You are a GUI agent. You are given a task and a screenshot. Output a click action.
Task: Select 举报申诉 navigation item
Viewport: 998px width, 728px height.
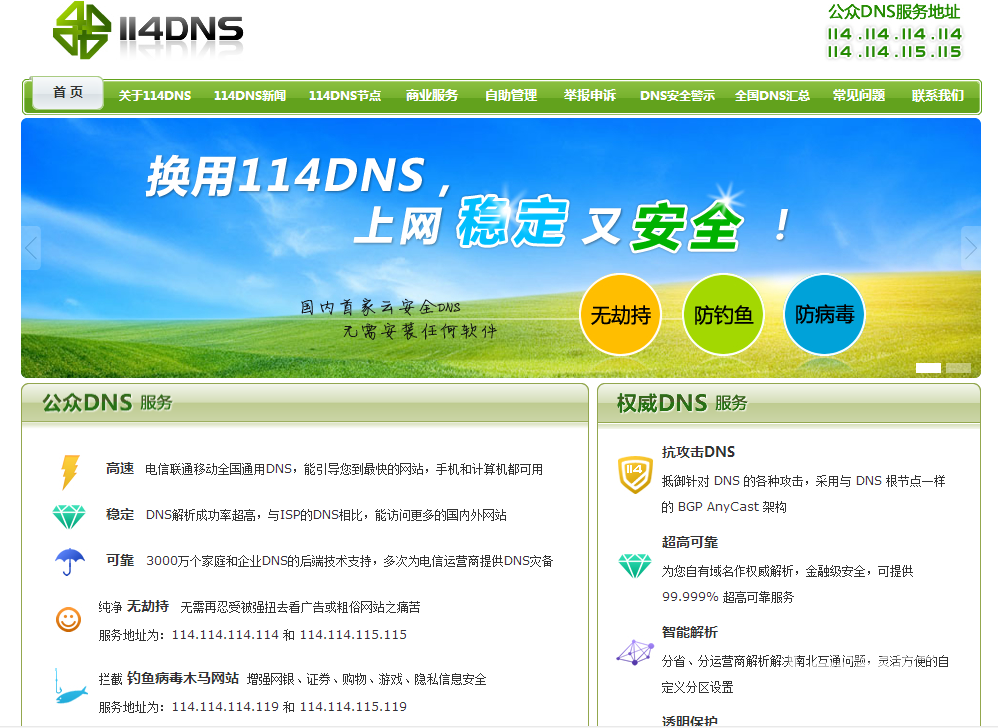[x=590, y=95]
